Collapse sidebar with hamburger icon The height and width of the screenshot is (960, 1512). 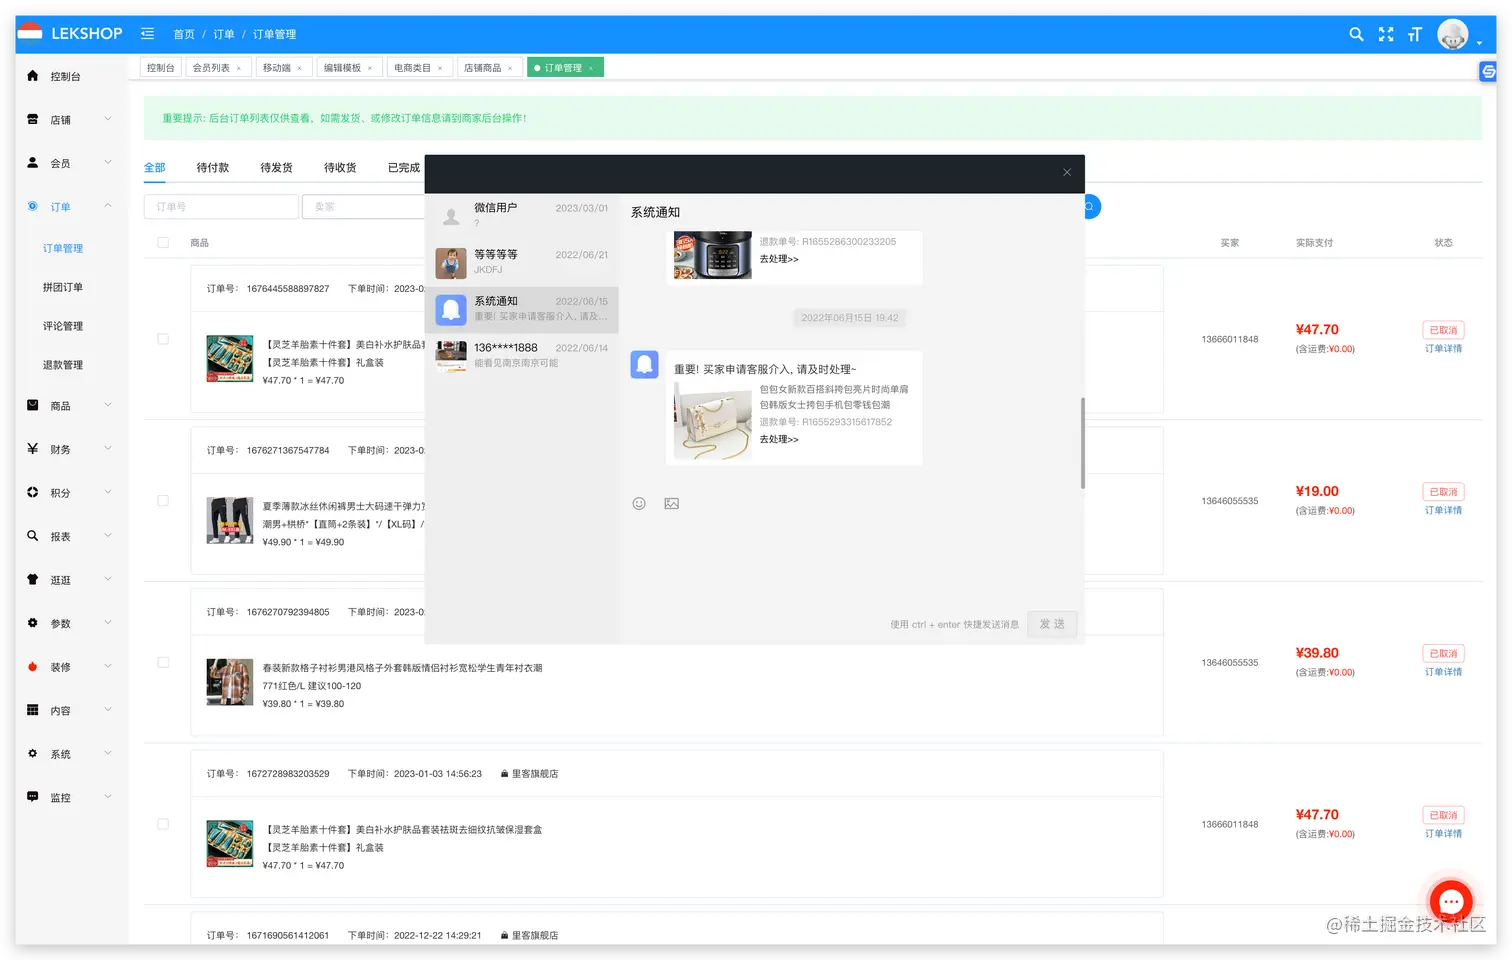coord(148,33)
